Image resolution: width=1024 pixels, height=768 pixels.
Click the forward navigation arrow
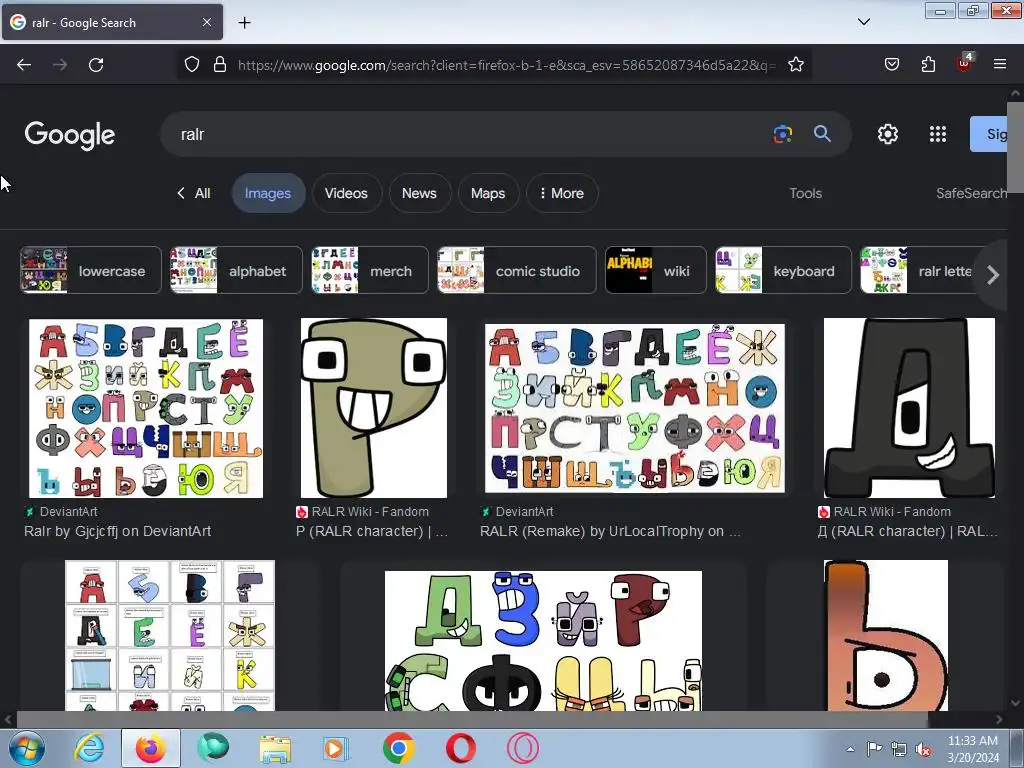tap(60, 65)
